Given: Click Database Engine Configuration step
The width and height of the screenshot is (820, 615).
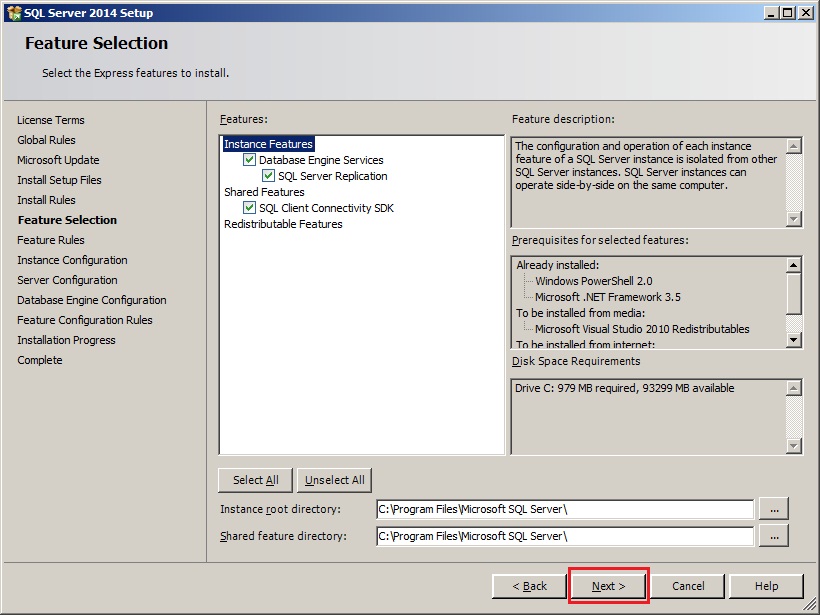Looking at the screenshot, I should [x=92, y=300].
